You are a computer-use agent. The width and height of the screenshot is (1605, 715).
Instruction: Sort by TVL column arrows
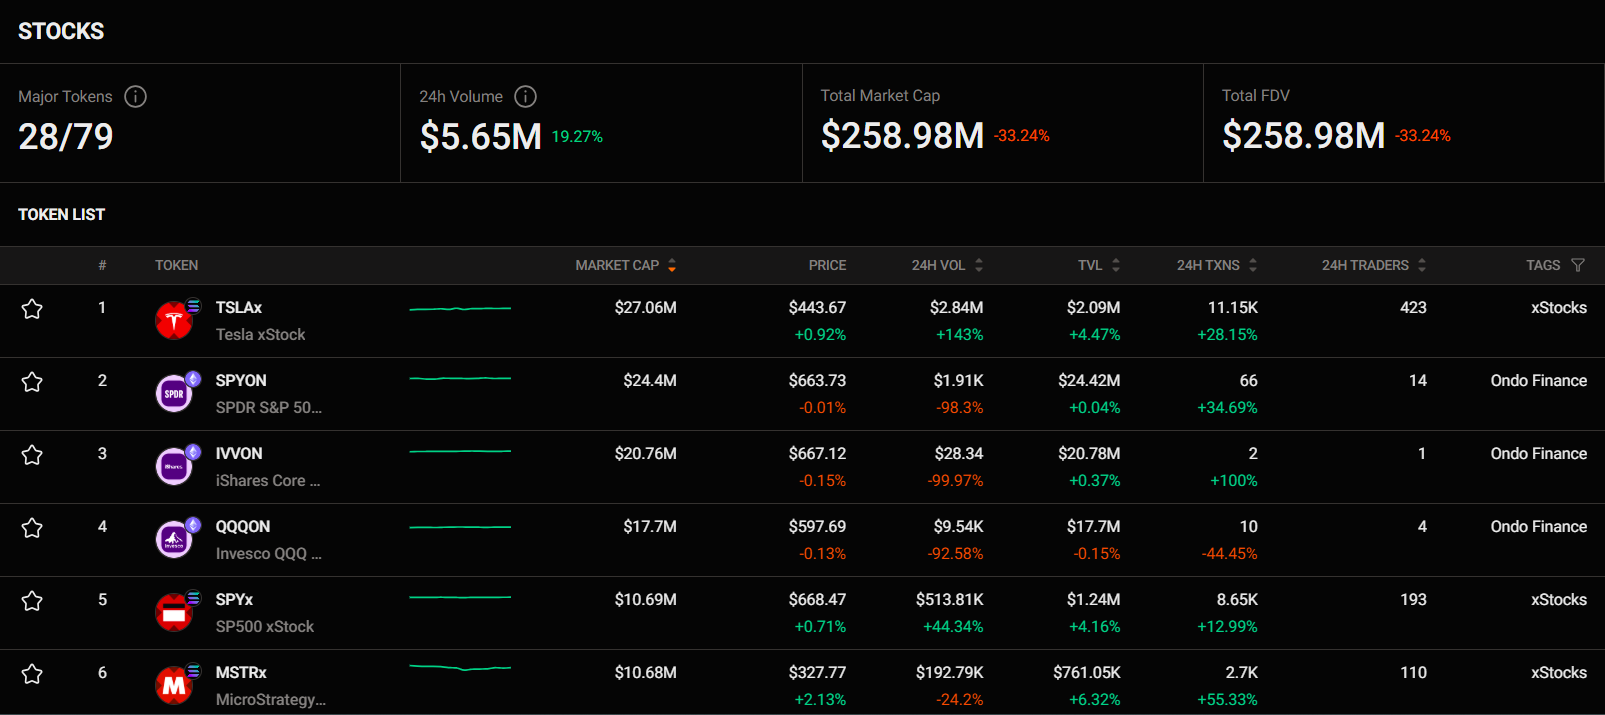pos(1116,265)
